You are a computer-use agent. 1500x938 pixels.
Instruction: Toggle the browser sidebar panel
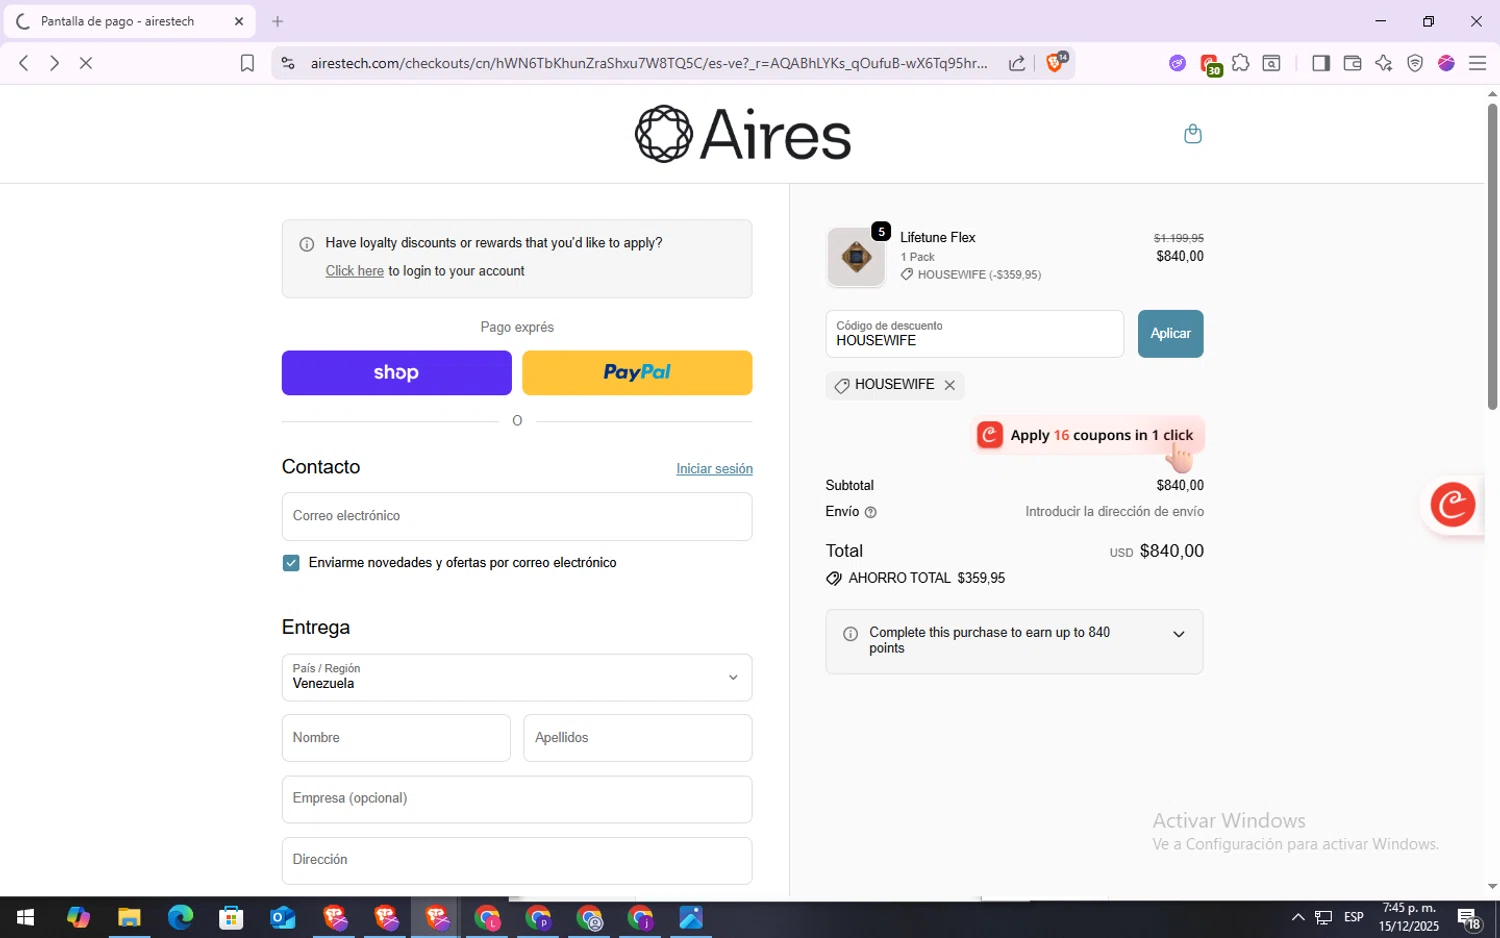pos(1321,63)
